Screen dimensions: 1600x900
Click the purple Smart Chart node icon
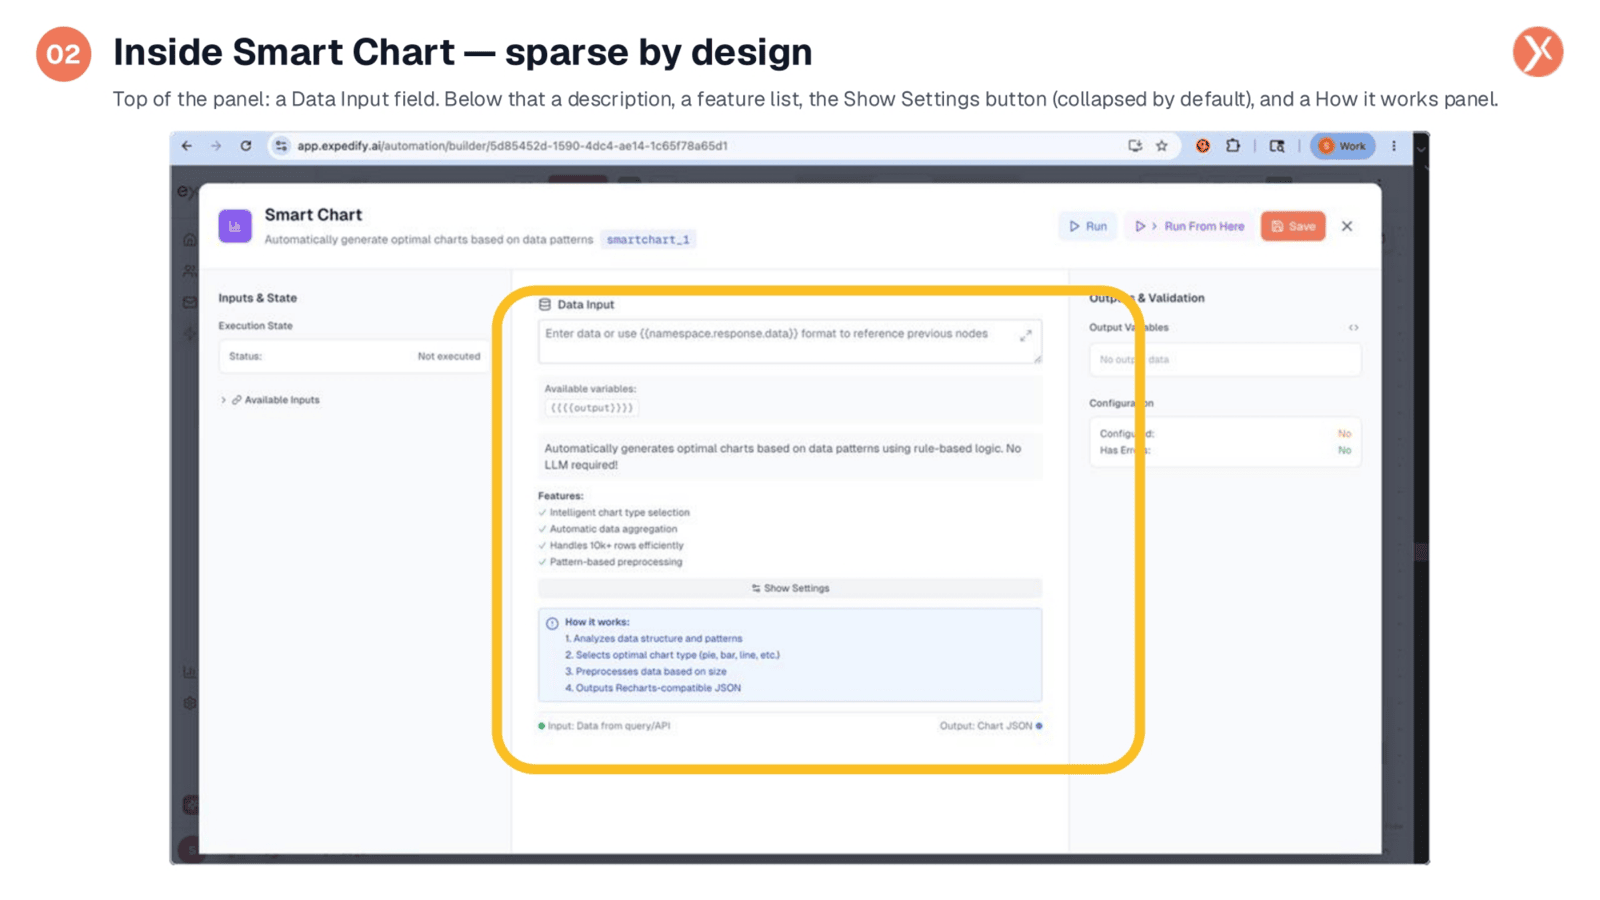(235, 226)
